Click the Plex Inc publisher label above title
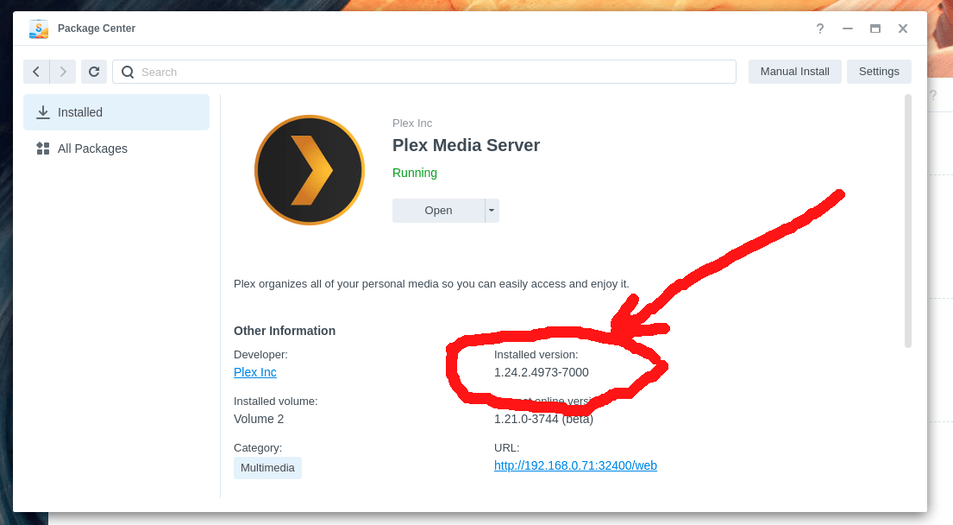 point(412,123)
